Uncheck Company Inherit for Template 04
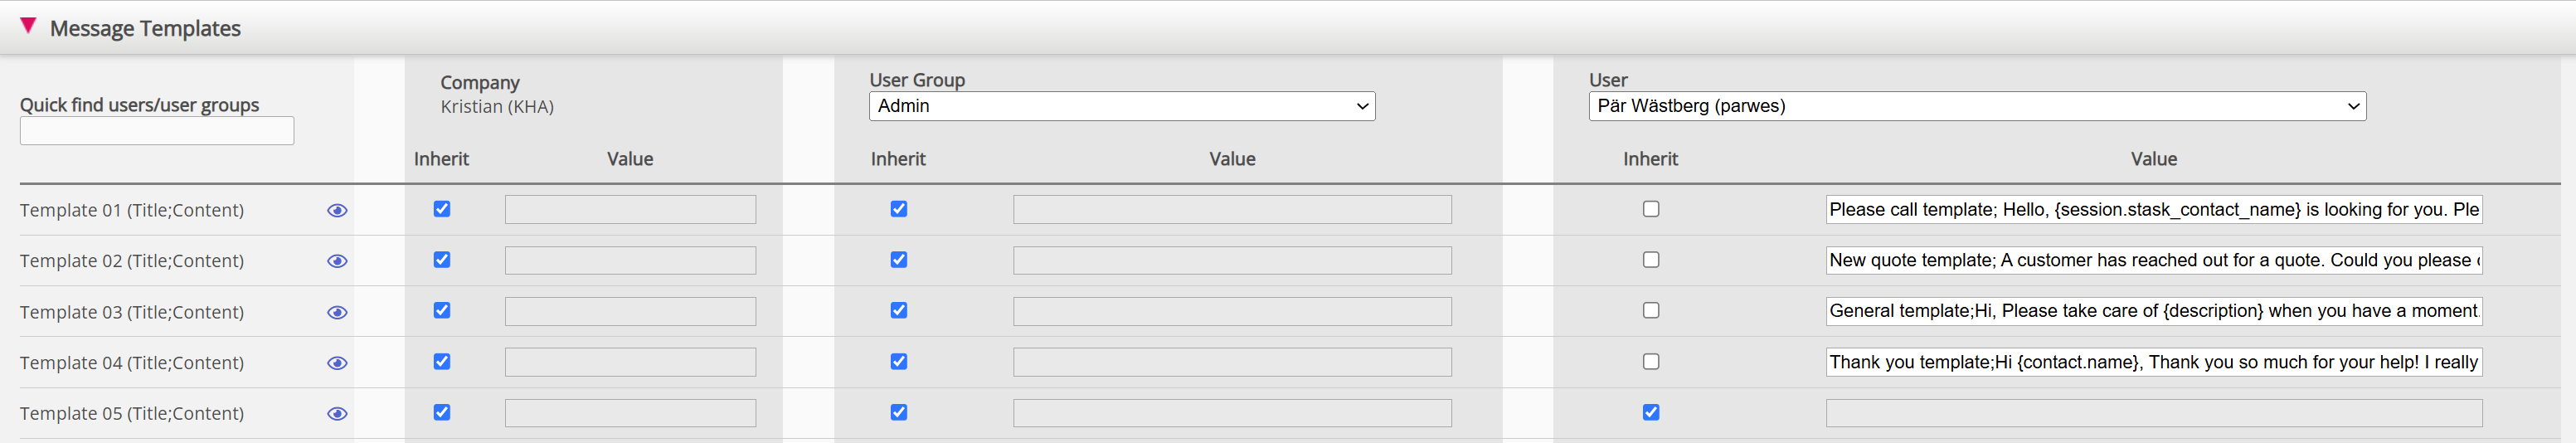 click(442, 361)
